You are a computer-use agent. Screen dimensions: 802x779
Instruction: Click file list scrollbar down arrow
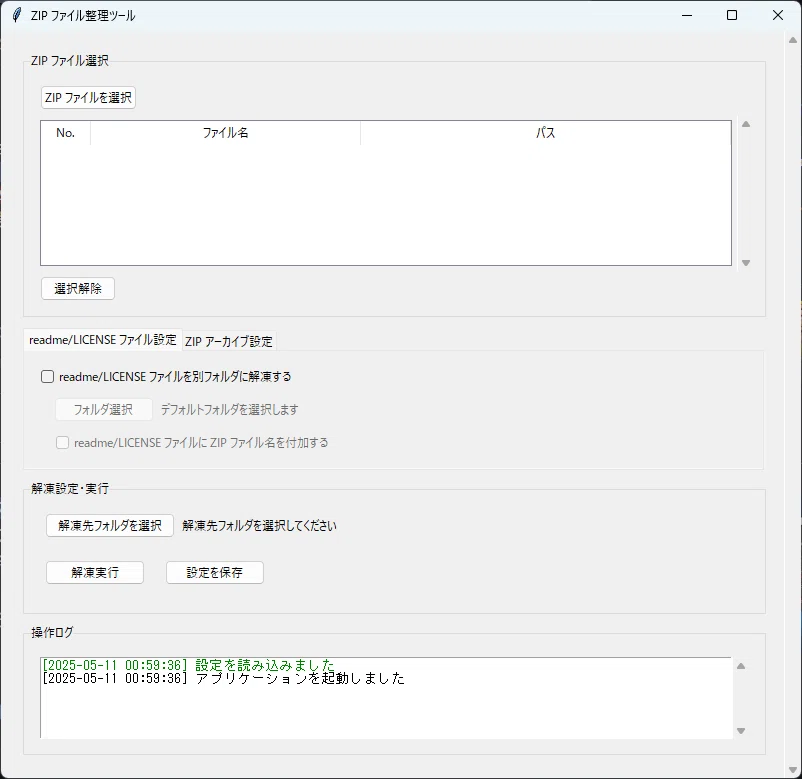coord(746,263)
